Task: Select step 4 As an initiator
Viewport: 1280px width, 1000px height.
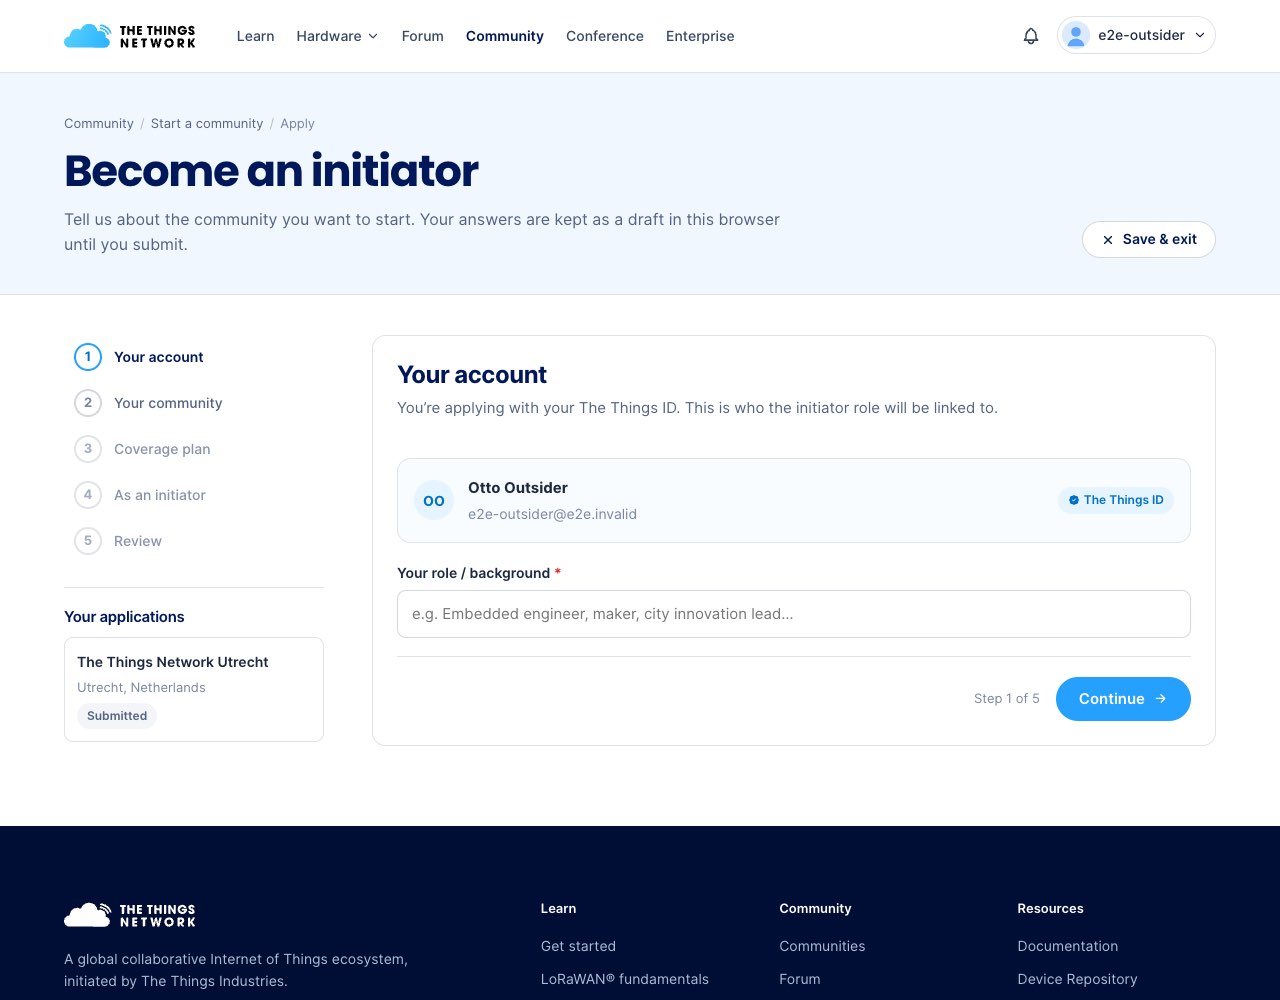Action: click(x=140, y=495)
